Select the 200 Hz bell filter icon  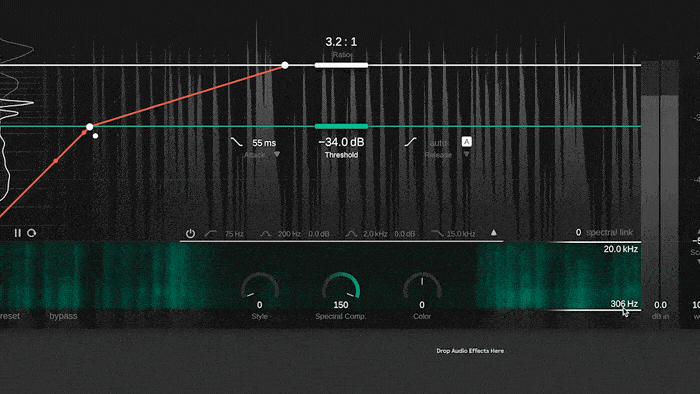point(266,233)
